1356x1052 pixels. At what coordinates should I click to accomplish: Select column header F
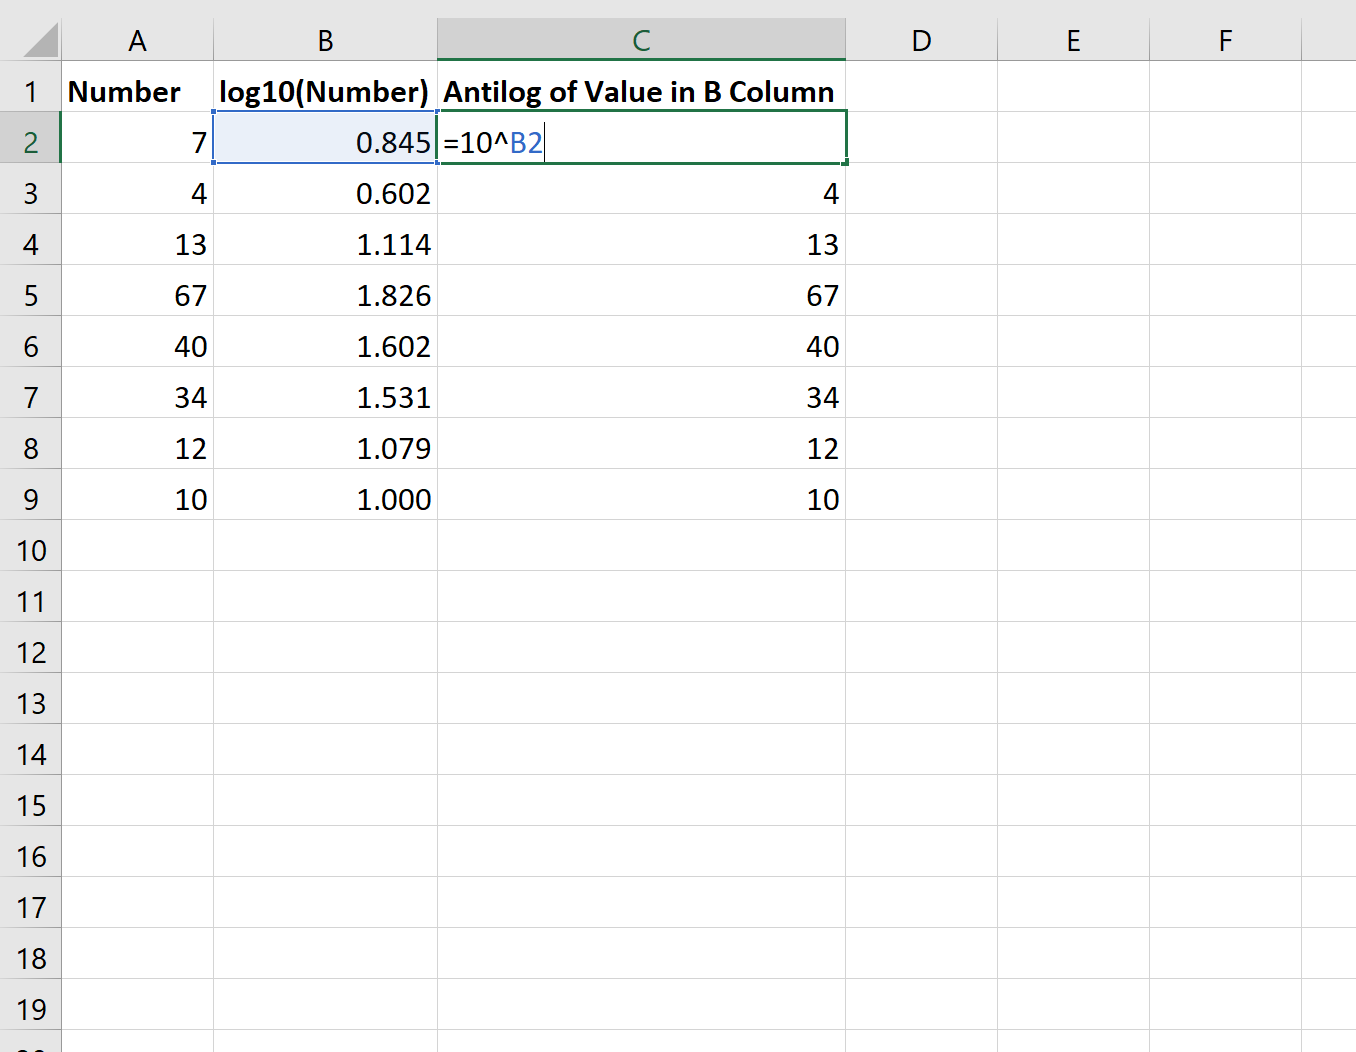1224,40
